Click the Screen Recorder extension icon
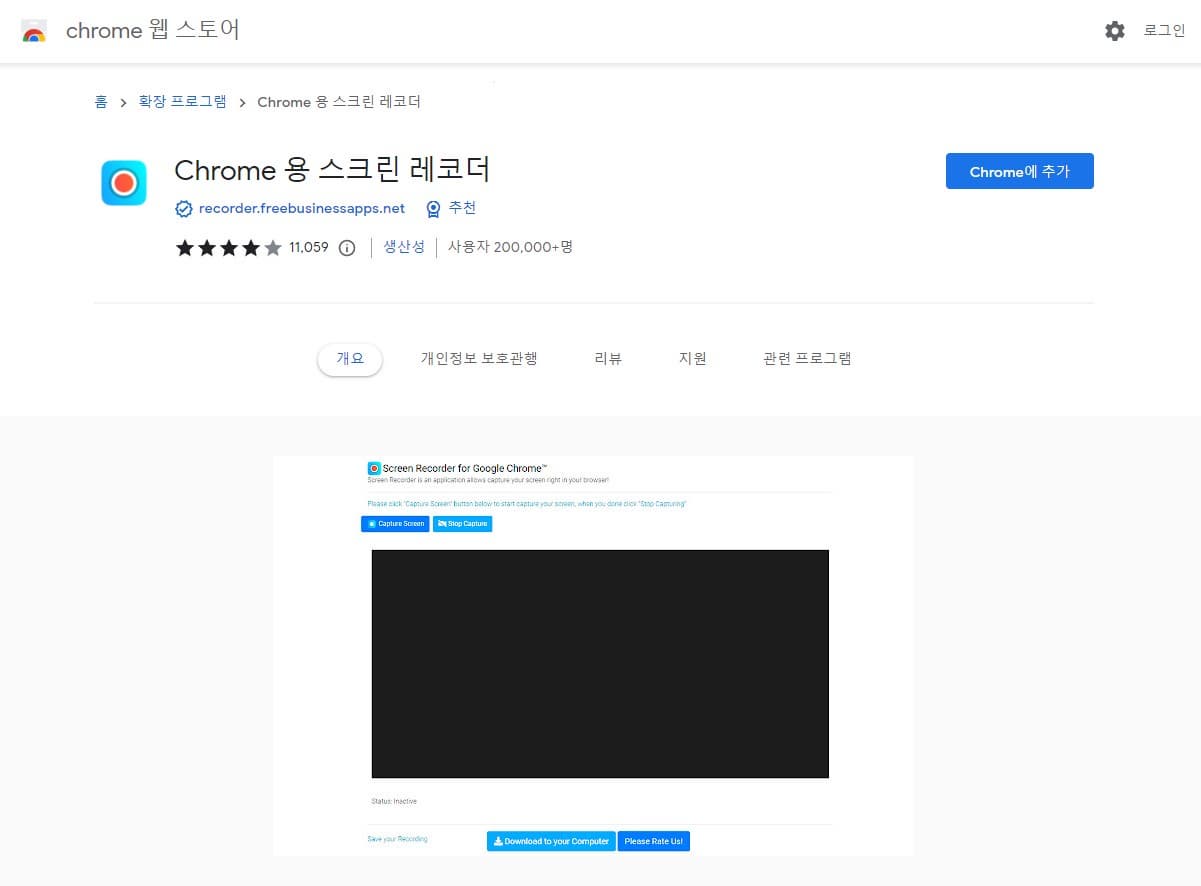This screenshot has height=886, width=1201. coord(123,182)
